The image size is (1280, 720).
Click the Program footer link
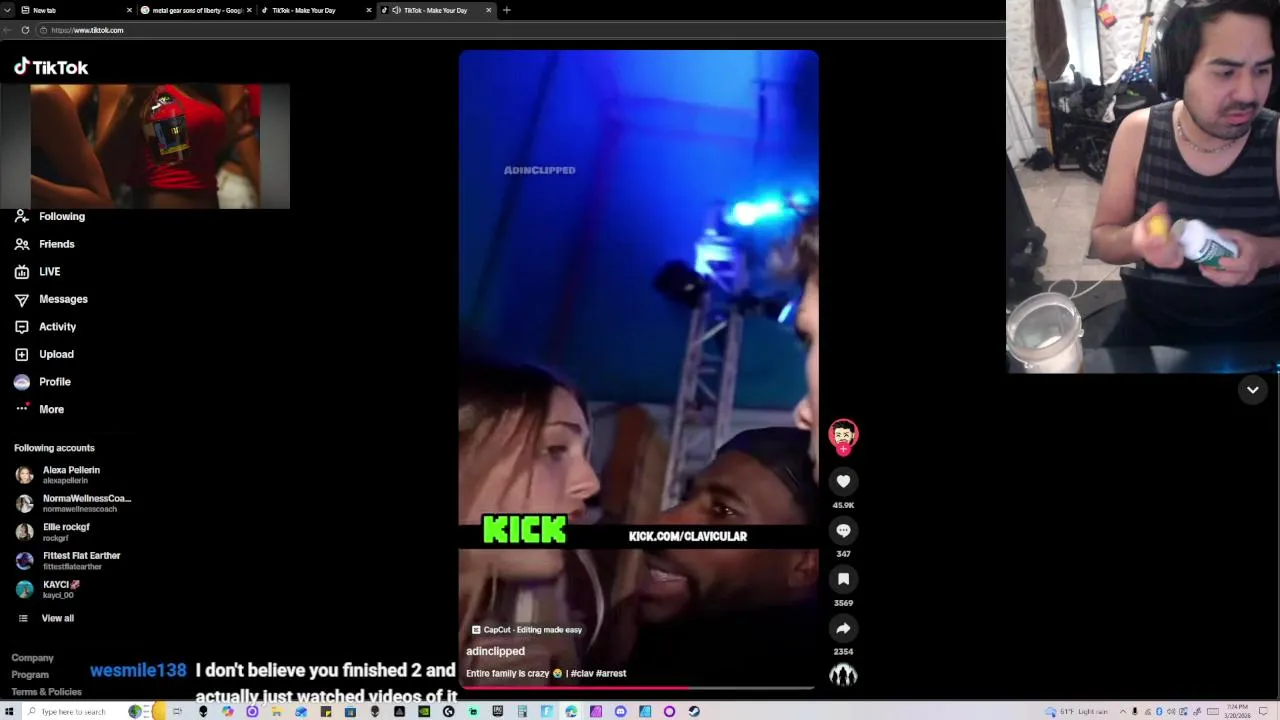pyautogui.click(x=30, y=675)
